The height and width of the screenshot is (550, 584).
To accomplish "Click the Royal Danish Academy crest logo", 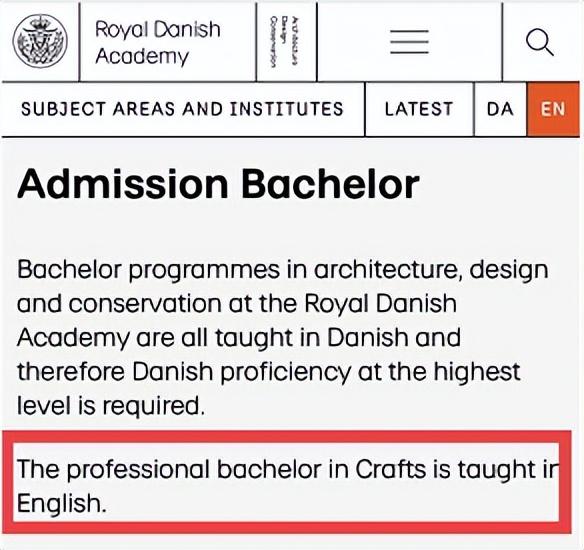I will click(x=40, y=41).
